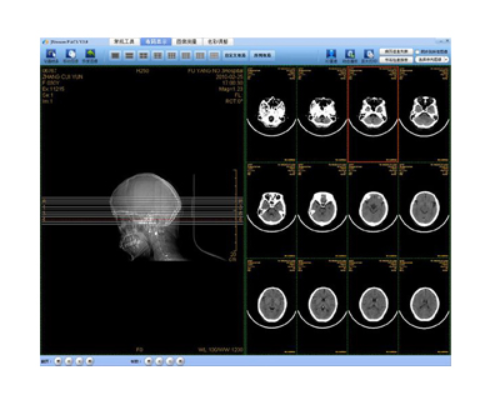This screenshot has height=397, width=478.
Task: Click the second round button in the left bottom group
Action: (x=69, y=361)
